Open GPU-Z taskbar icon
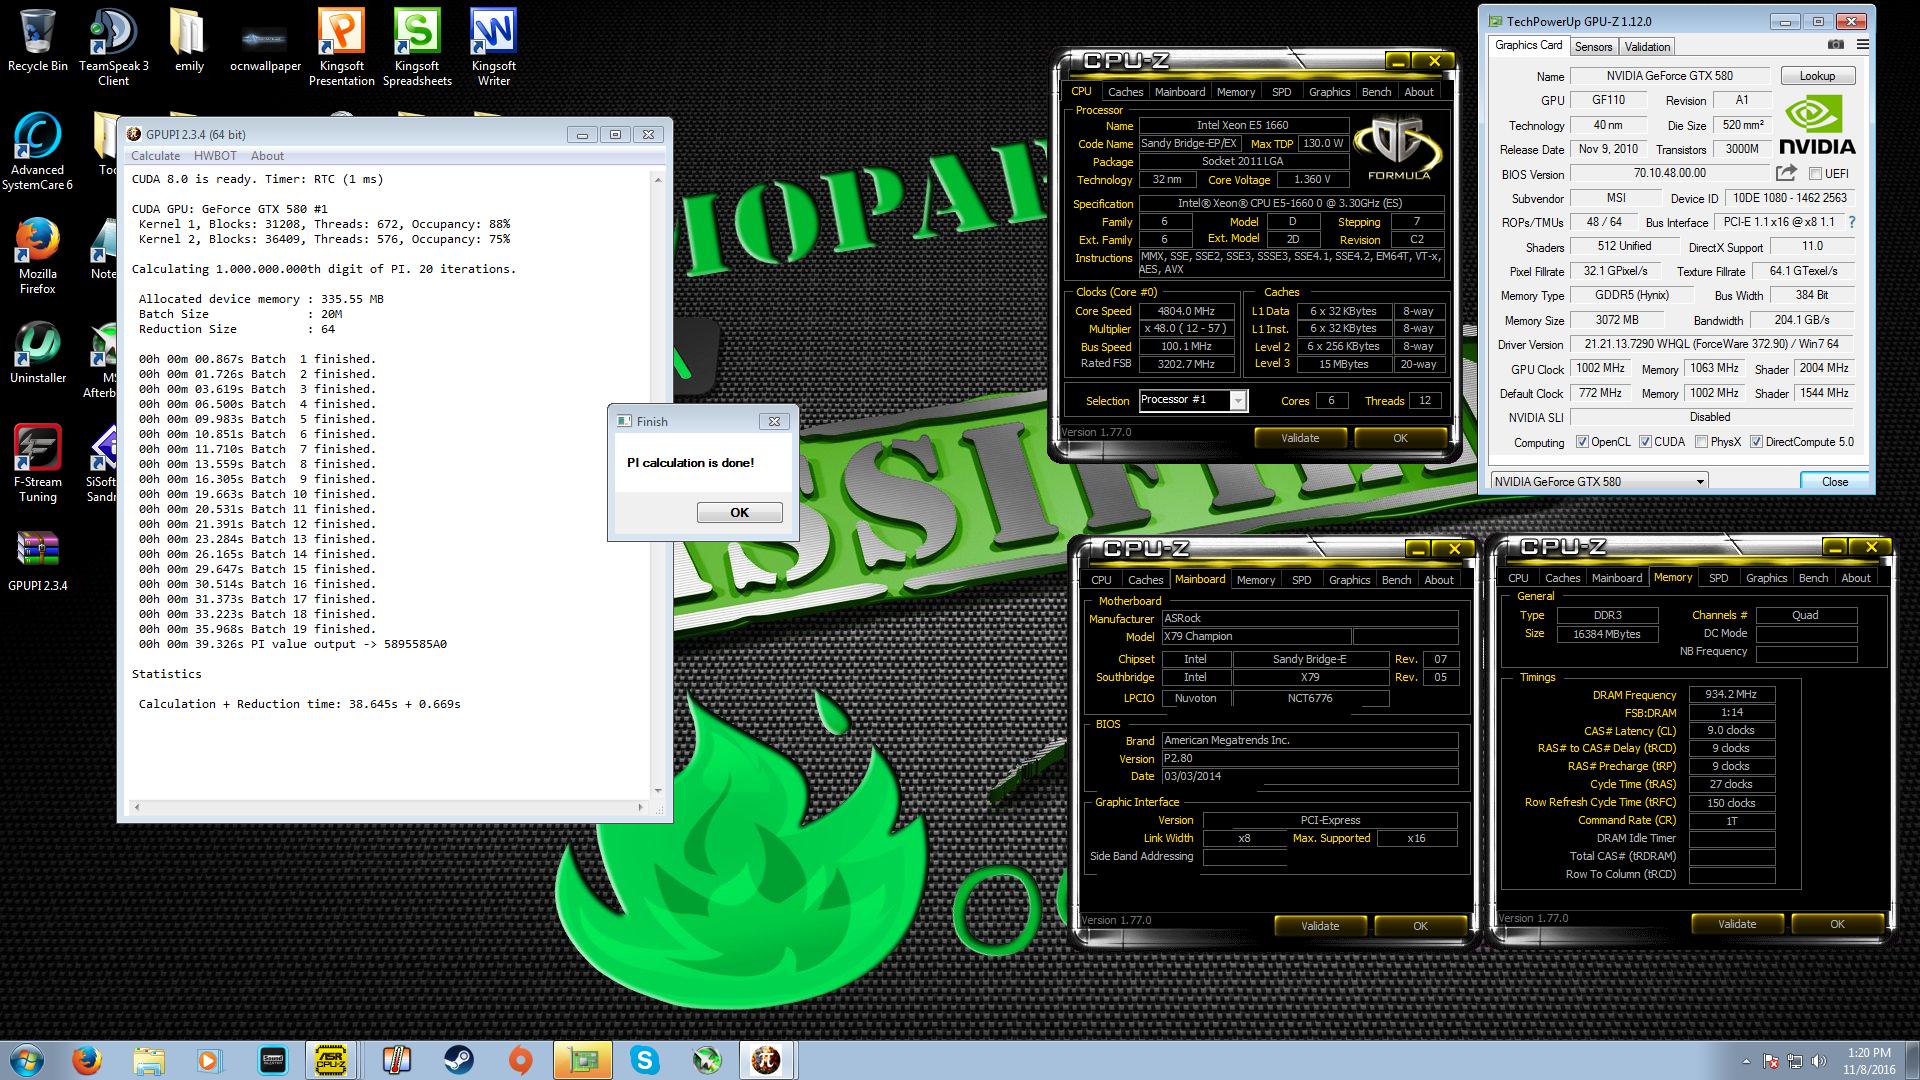This screenshot has height=1080, width=1920. pos(583,1060)
